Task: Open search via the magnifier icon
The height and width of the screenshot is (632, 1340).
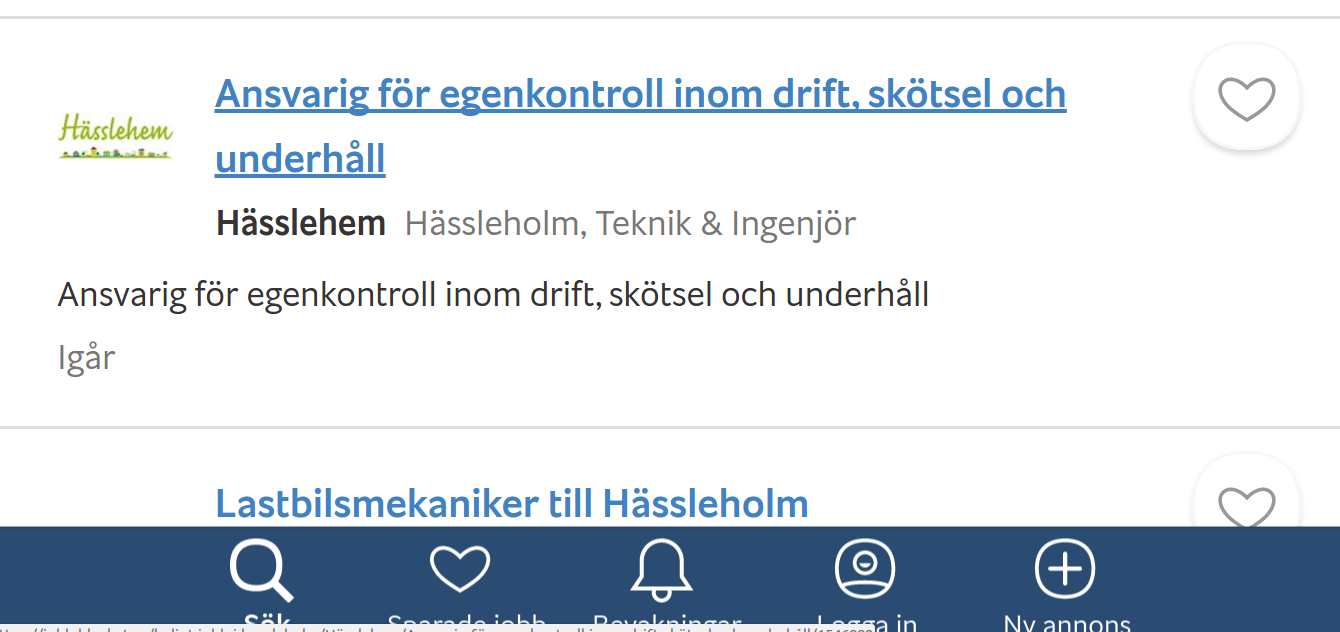Action: [261, 570]
